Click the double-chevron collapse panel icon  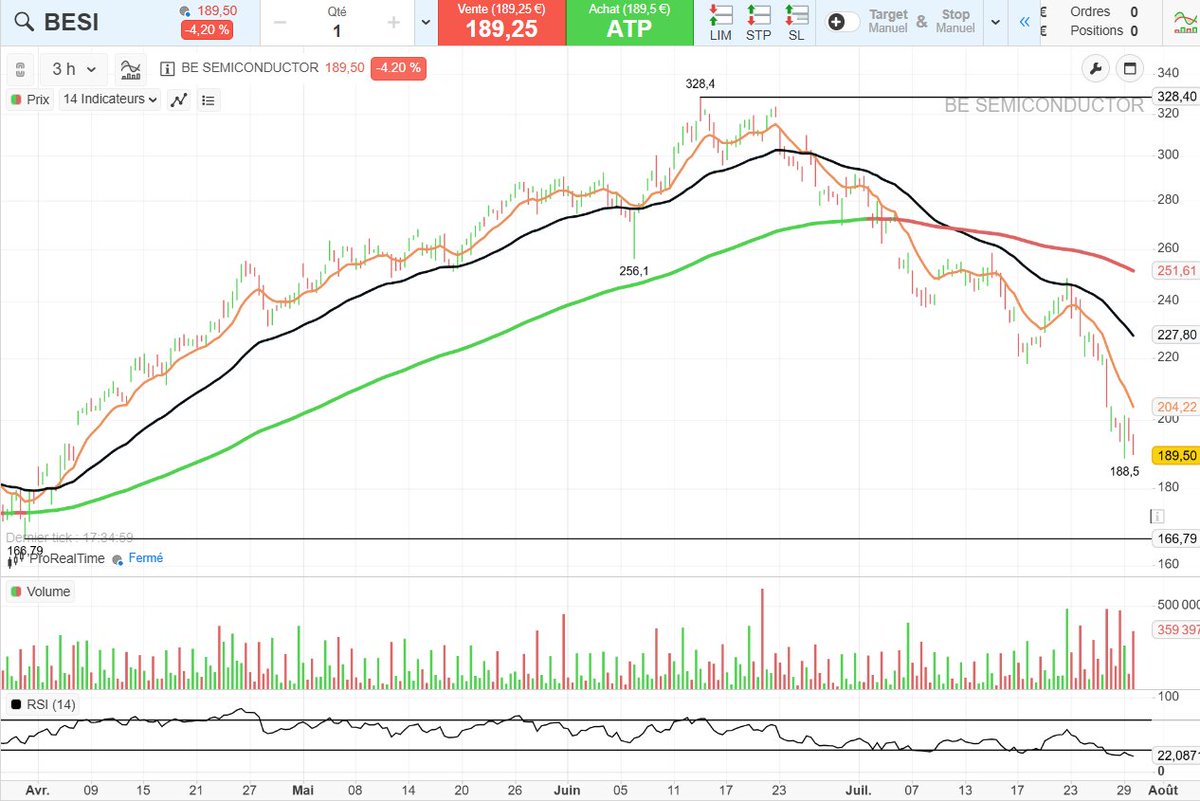tap(1022, 22)
